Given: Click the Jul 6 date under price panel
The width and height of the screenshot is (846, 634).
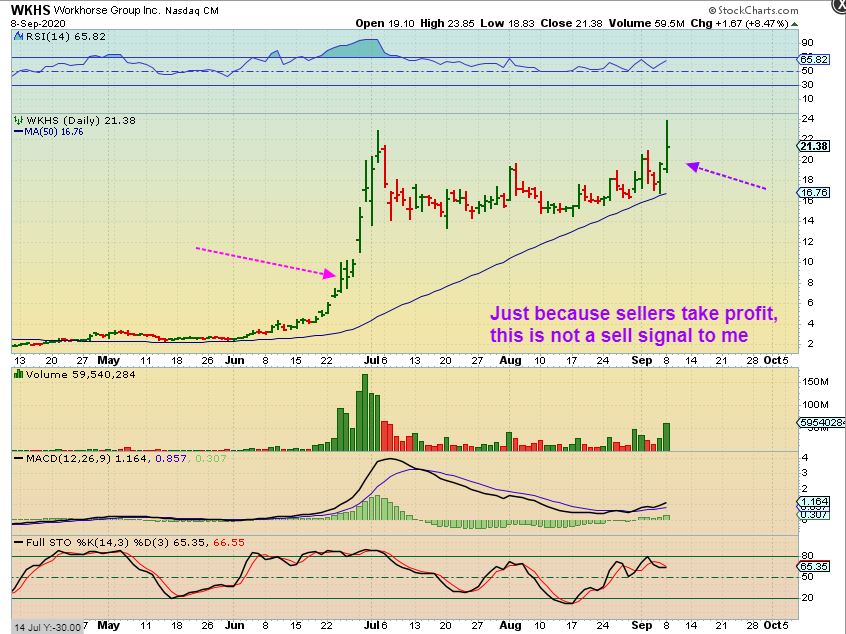Looking at the screenshot, I should coord(376,360).
